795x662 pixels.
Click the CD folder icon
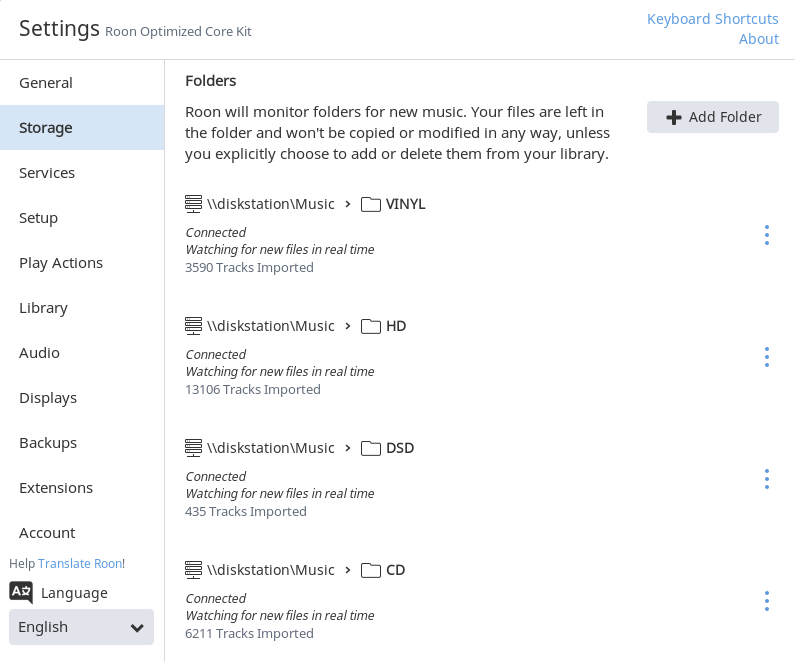click(x=371, y=570)
